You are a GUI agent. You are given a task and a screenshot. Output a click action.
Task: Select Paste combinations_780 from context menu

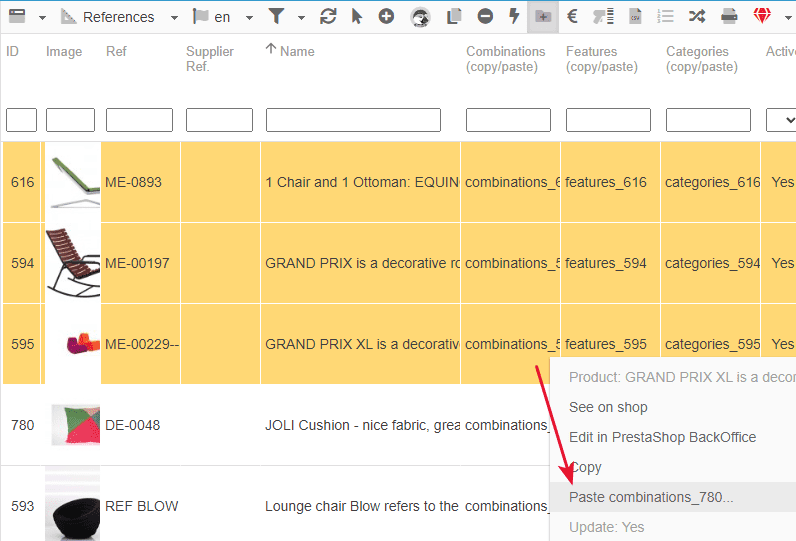click(x=651, y=497)
